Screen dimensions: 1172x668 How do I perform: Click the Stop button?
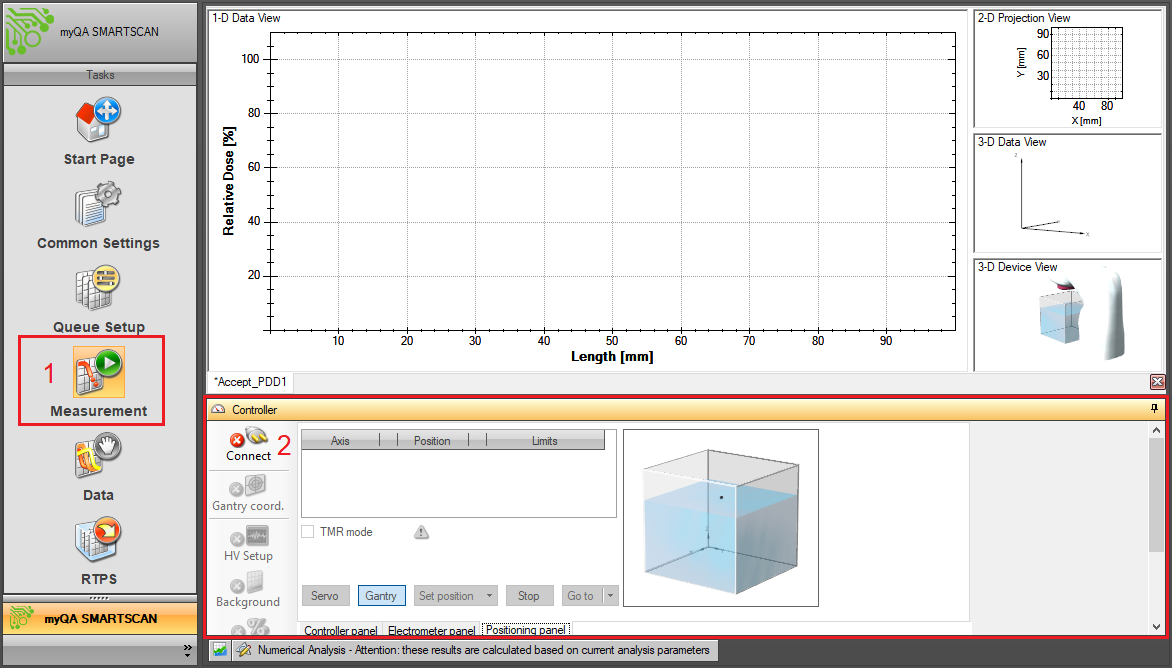528,596
